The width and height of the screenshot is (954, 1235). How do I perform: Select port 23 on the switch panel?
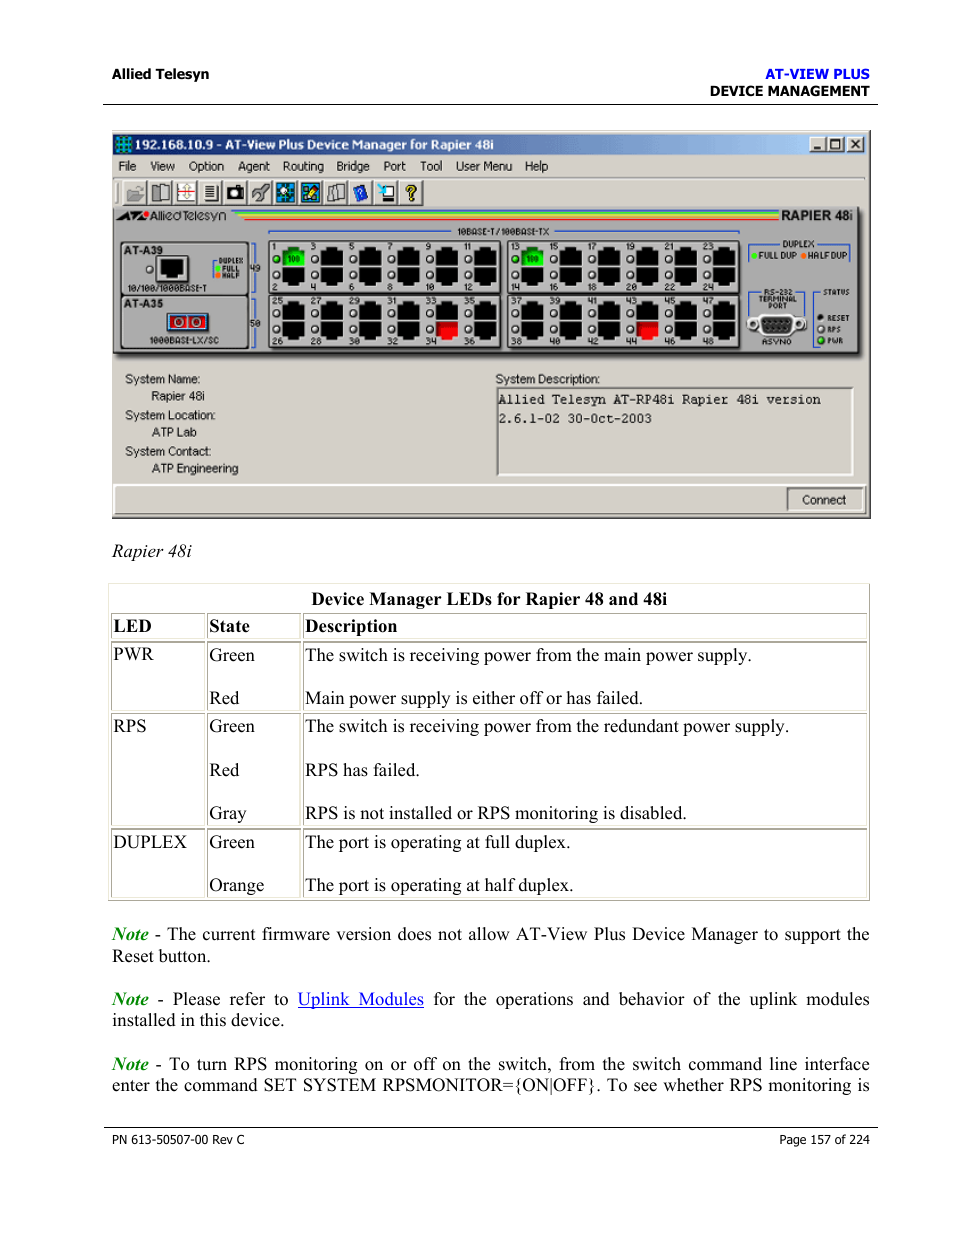click(724, 258)
